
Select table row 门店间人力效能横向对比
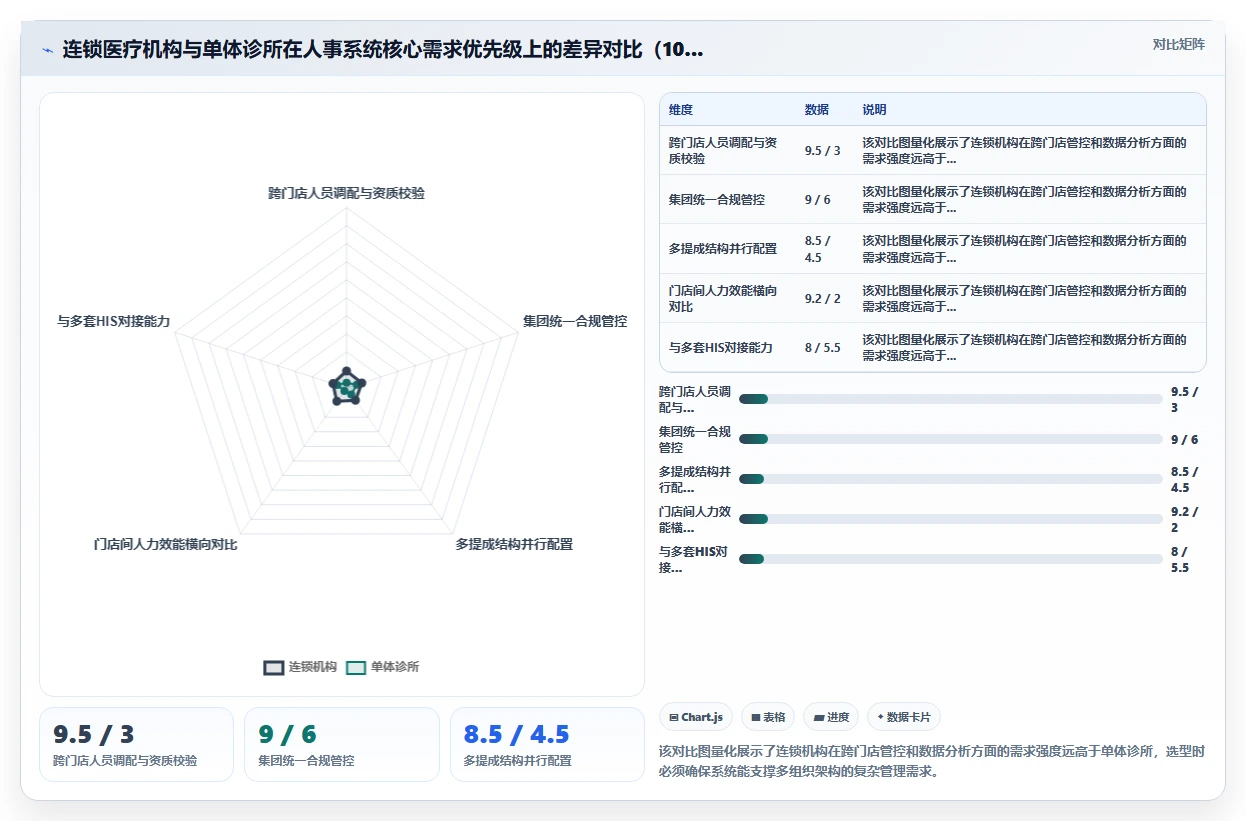[933, 298]
